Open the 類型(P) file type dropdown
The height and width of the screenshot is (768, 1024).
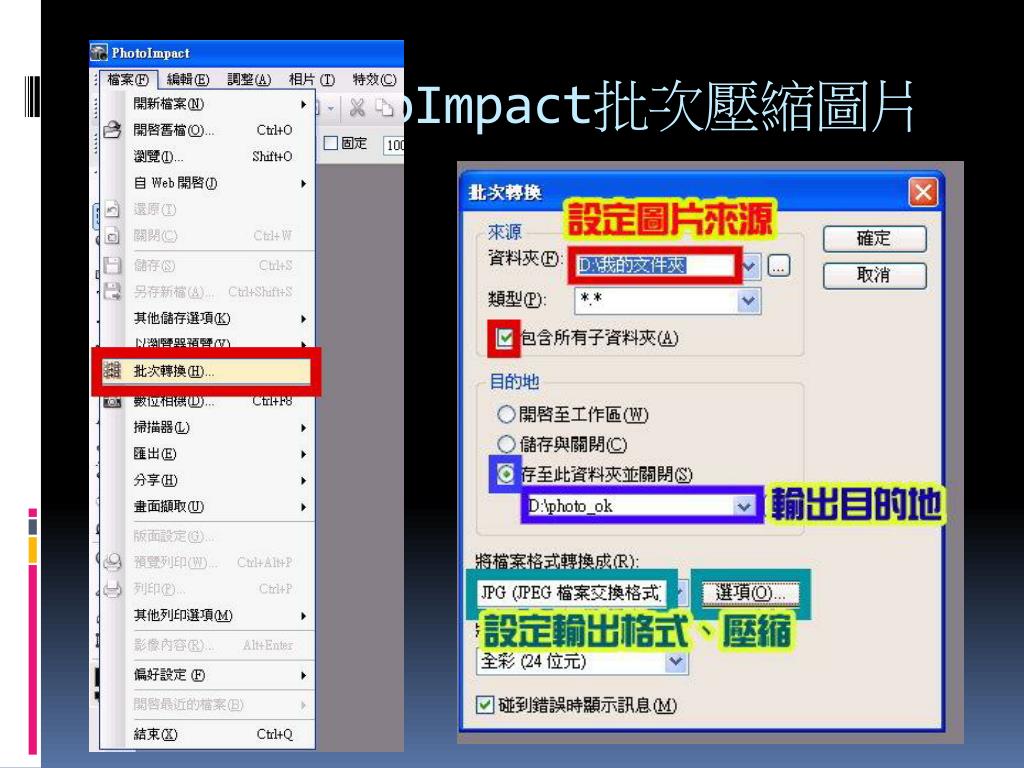click(x=748, y=301)
